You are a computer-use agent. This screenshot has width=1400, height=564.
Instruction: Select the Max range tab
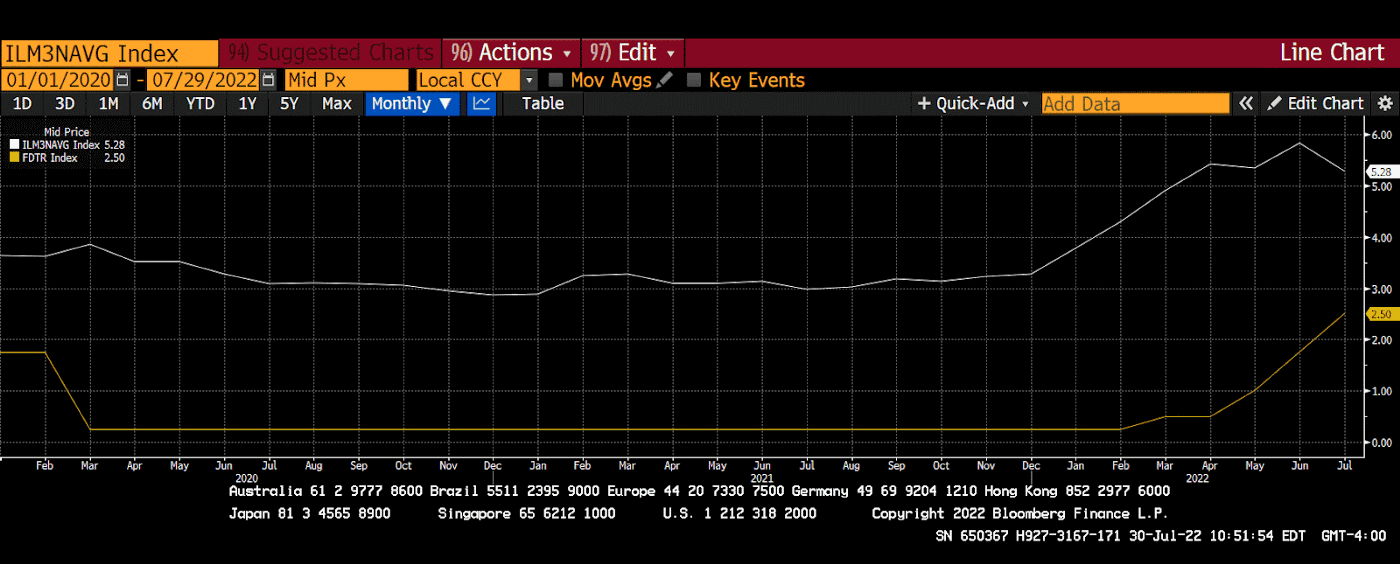click(336, 103)
